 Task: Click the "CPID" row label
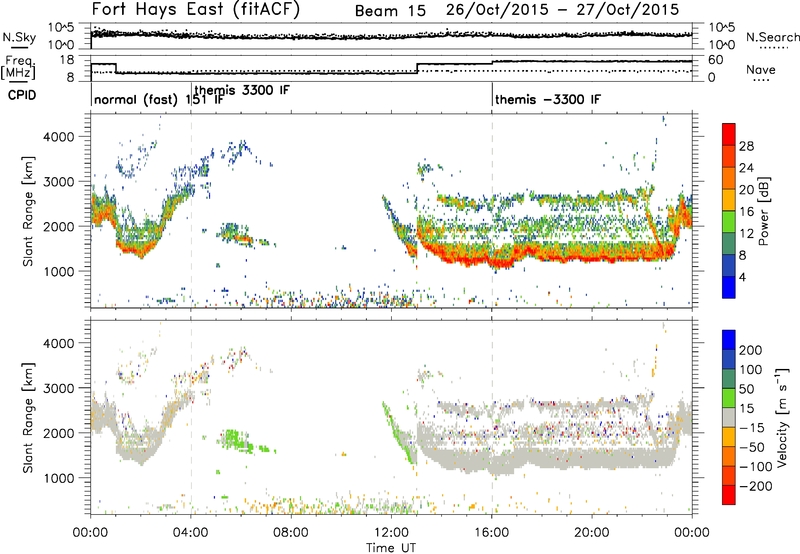click(x=22, y=95)
